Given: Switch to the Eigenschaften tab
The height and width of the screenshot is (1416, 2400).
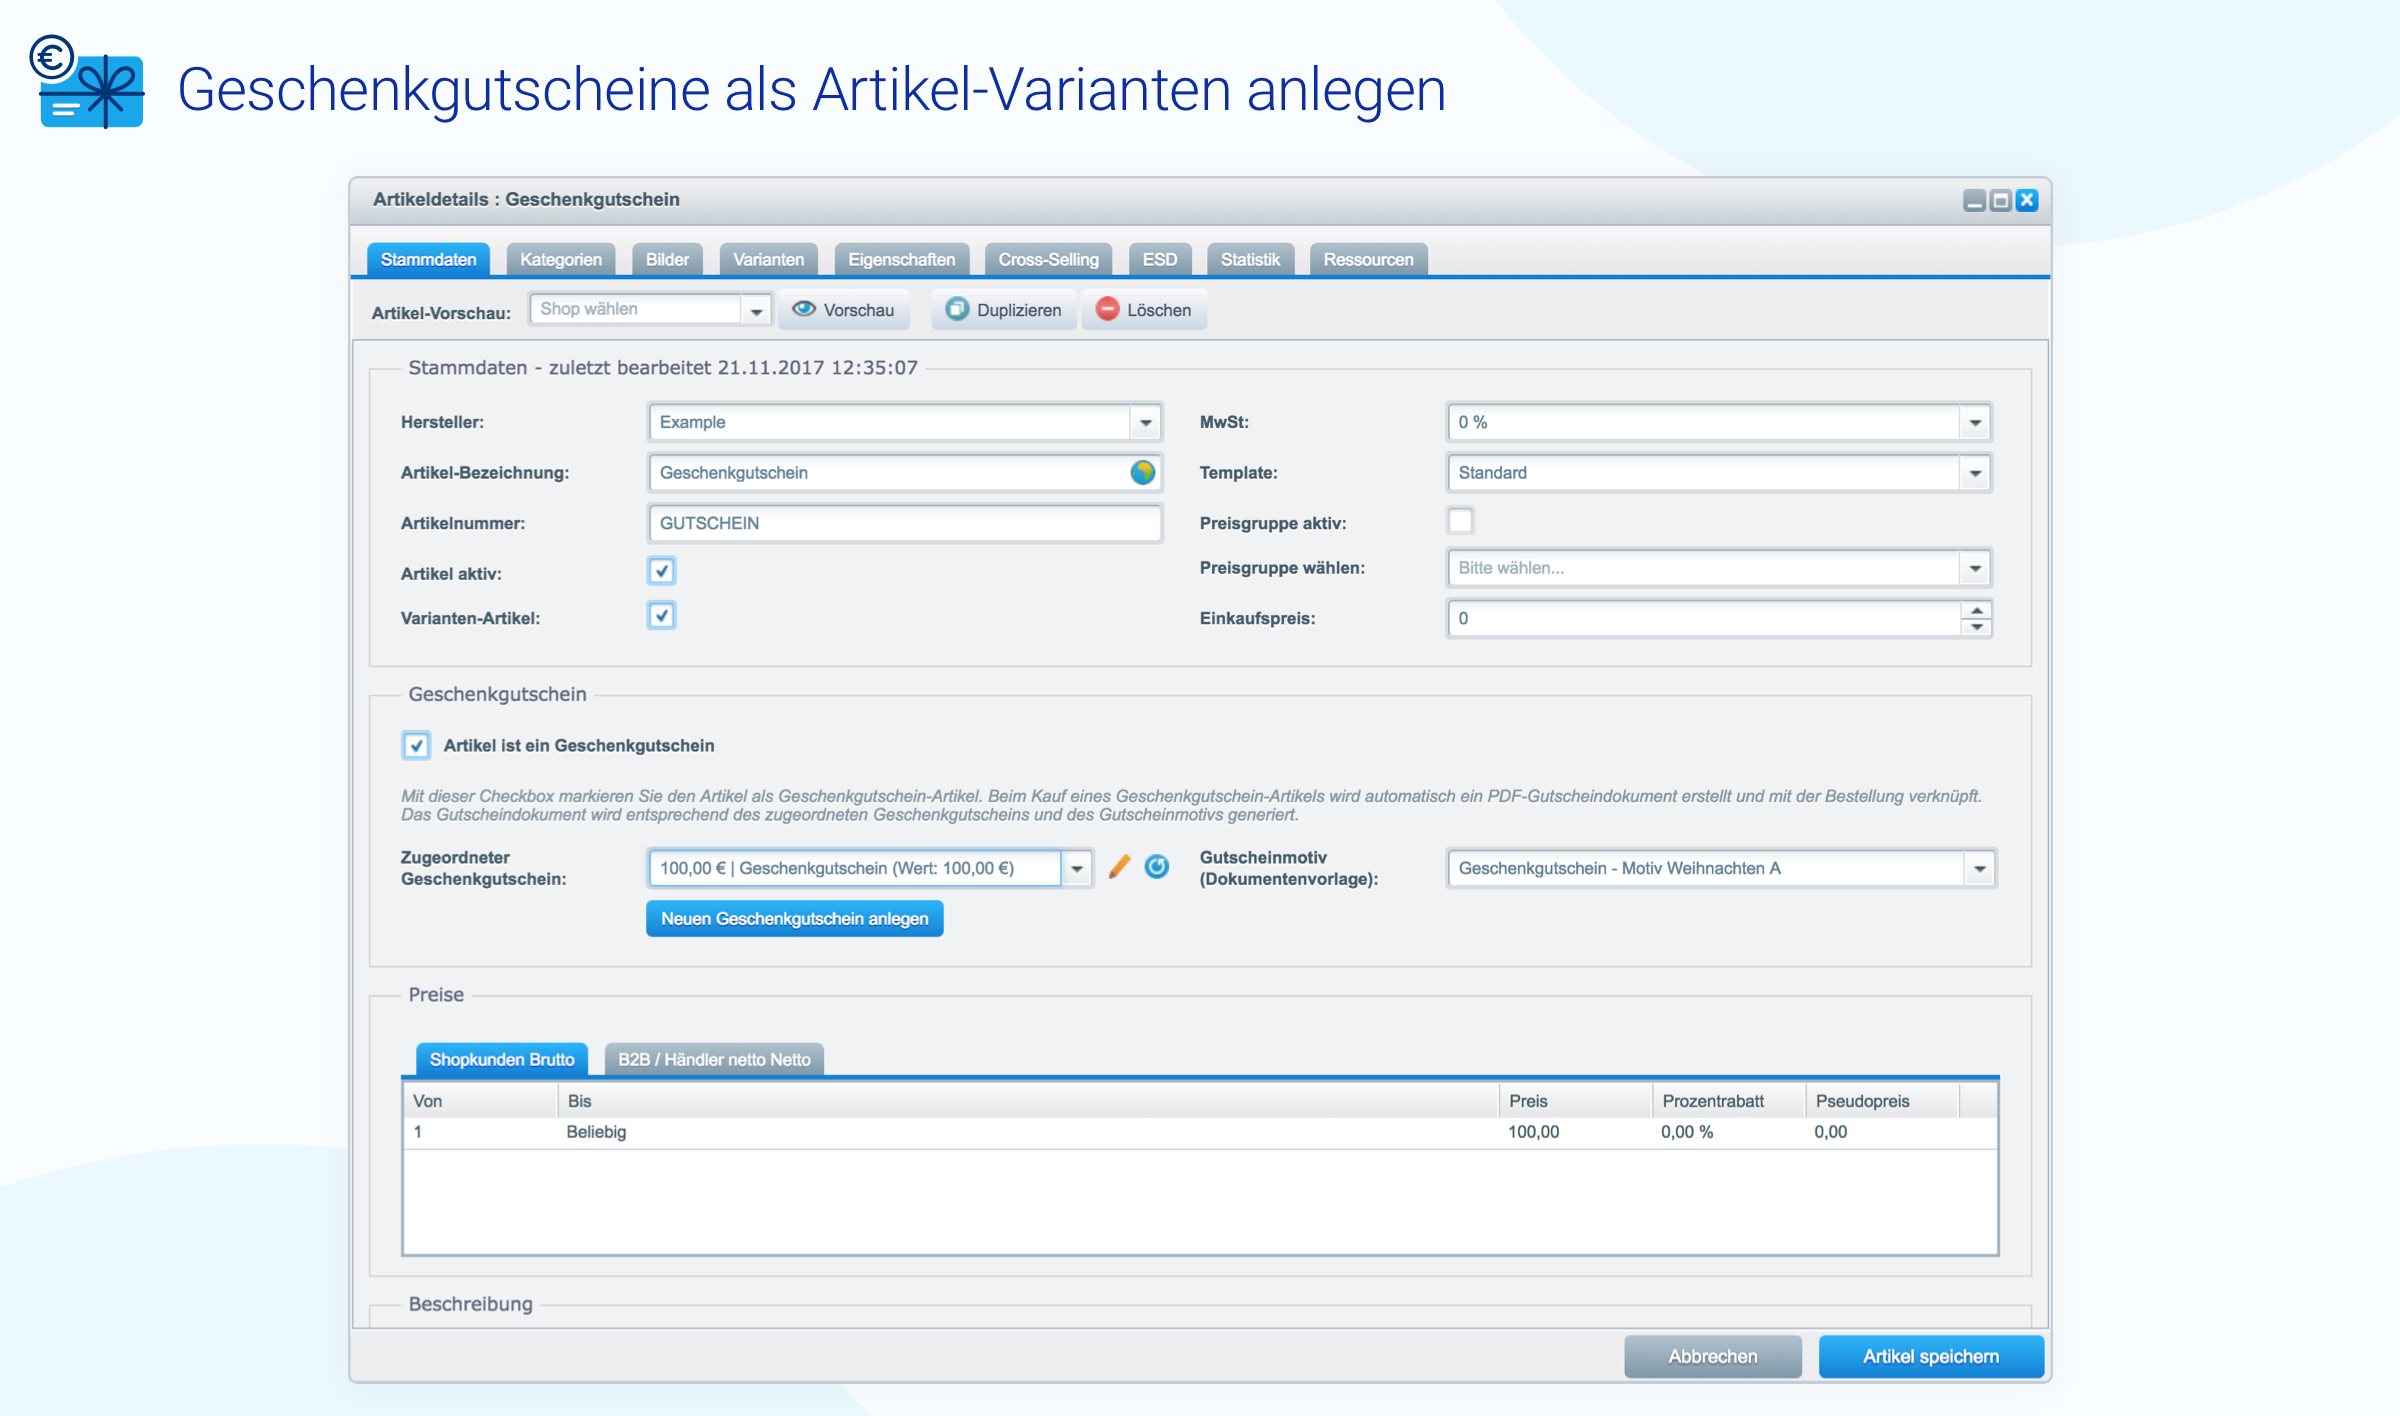Looking at the screenshot, I should coord(901,259).
